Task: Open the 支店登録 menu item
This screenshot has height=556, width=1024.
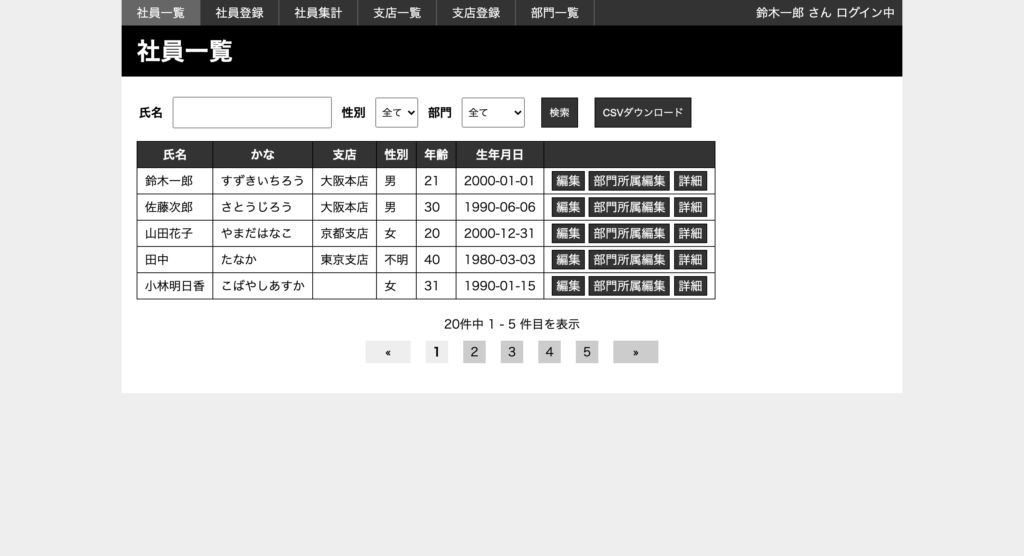Action: (476, 13)
